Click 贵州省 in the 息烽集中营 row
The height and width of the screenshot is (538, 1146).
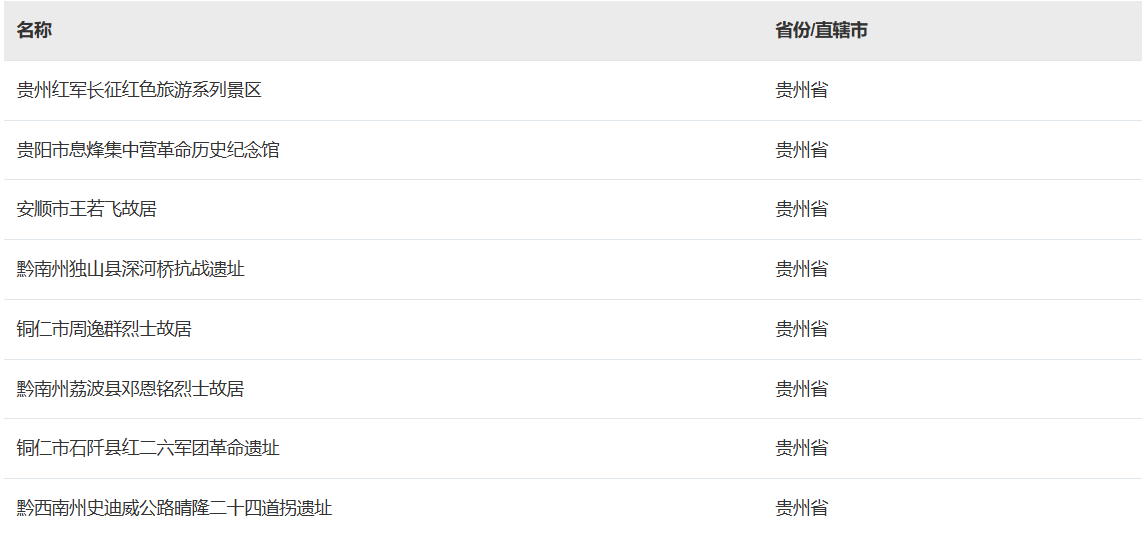click(802, 151)
